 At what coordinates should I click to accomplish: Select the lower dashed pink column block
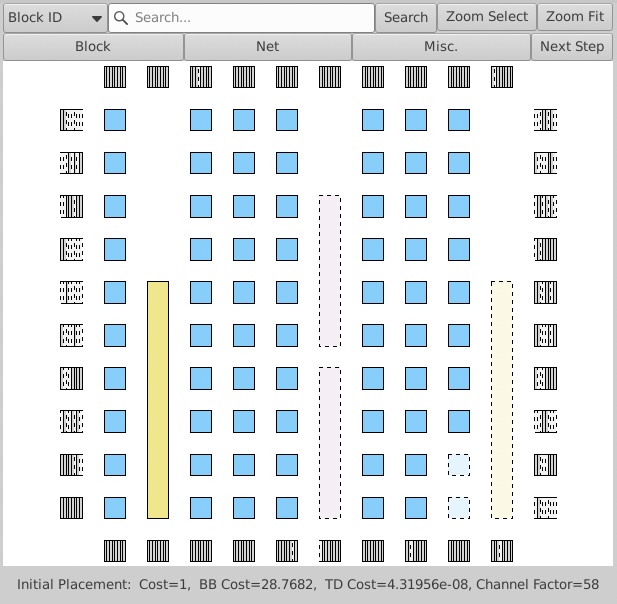pos(330,443)
